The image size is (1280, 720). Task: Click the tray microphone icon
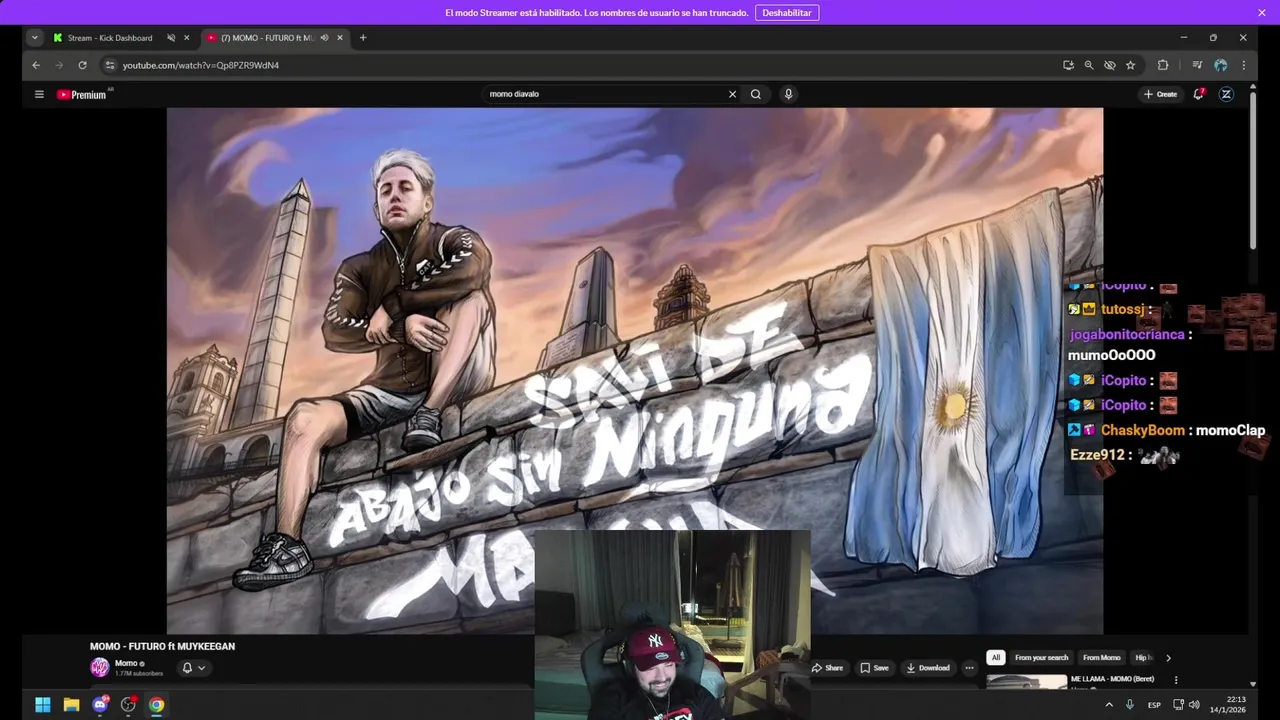point(1130,705)
